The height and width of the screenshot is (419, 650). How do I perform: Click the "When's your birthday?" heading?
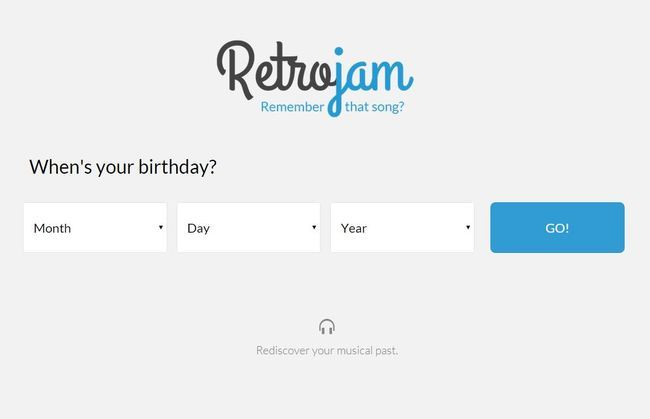click(123, 167)
